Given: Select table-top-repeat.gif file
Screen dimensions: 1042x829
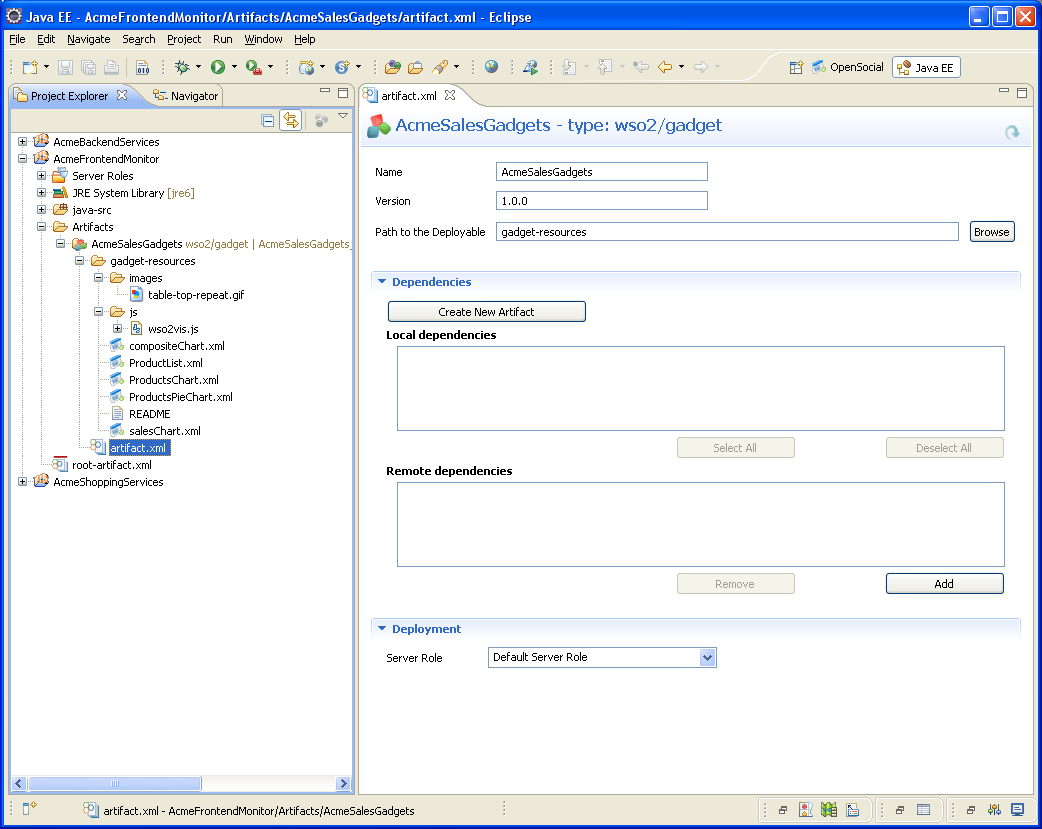Looking at the screenshot, I should click(196, 295).
